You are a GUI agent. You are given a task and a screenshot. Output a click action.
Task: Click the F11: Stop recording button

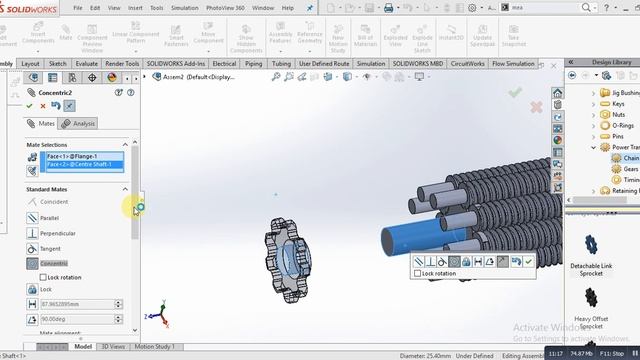click(611, 353)
